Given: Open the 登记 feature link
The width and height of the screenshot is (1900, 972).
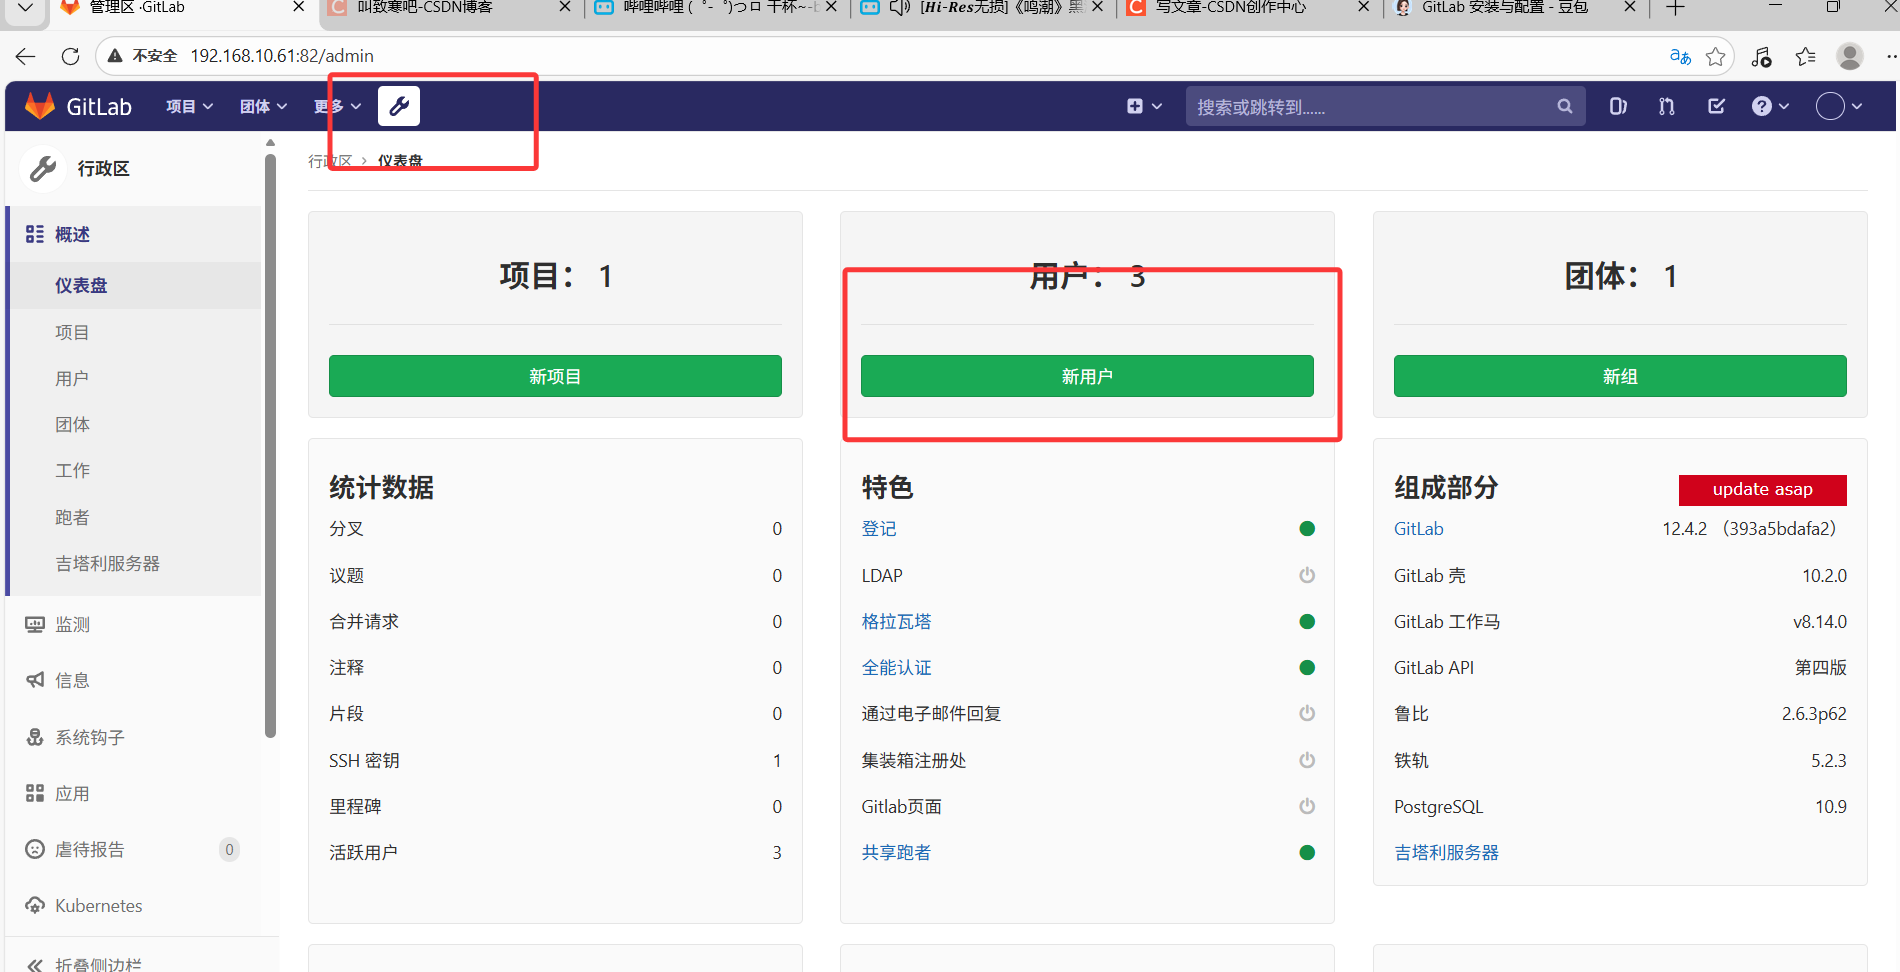Looking at the screenshot, I should (x=879, y=529).
